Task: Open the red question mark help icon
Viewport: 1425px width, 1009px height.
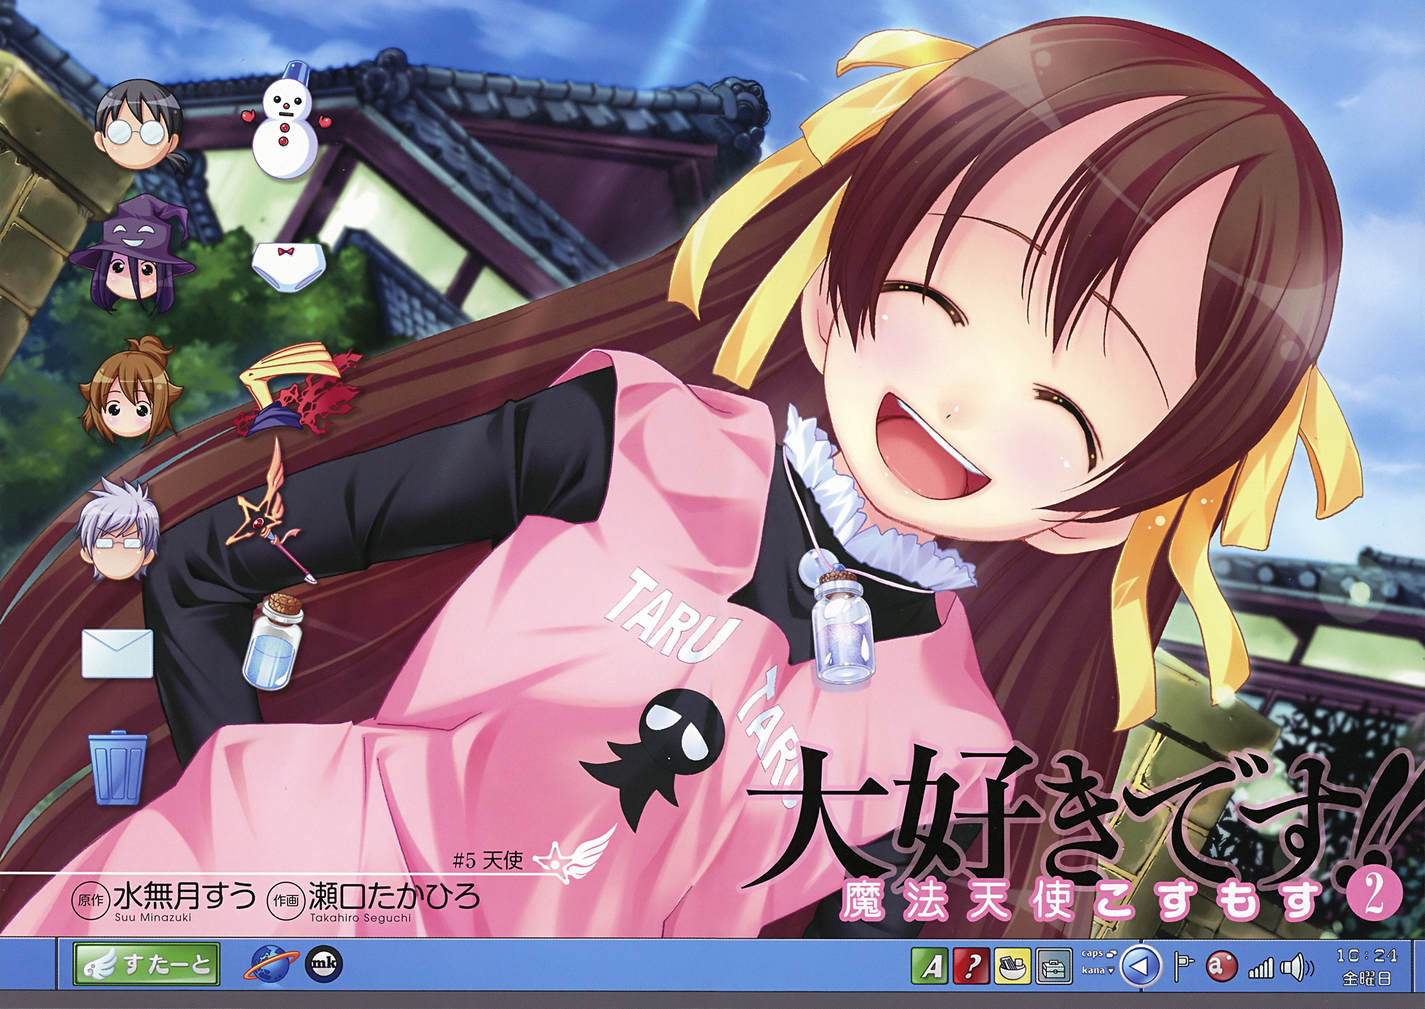Action: 971,966
